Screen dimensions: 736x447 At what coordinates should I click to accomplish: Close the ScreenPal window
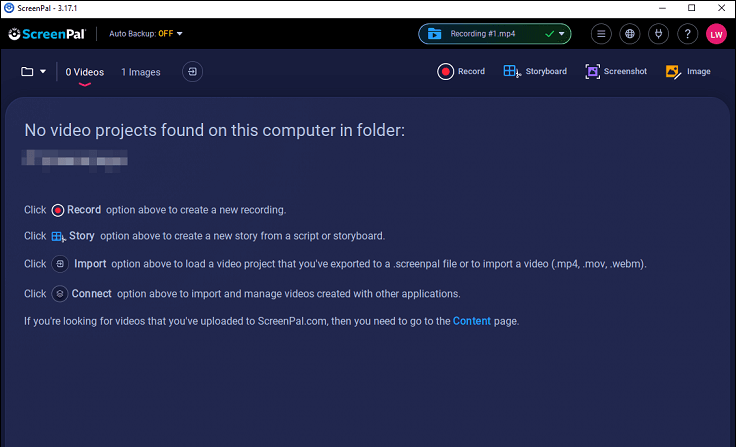(x=721, y=8)
